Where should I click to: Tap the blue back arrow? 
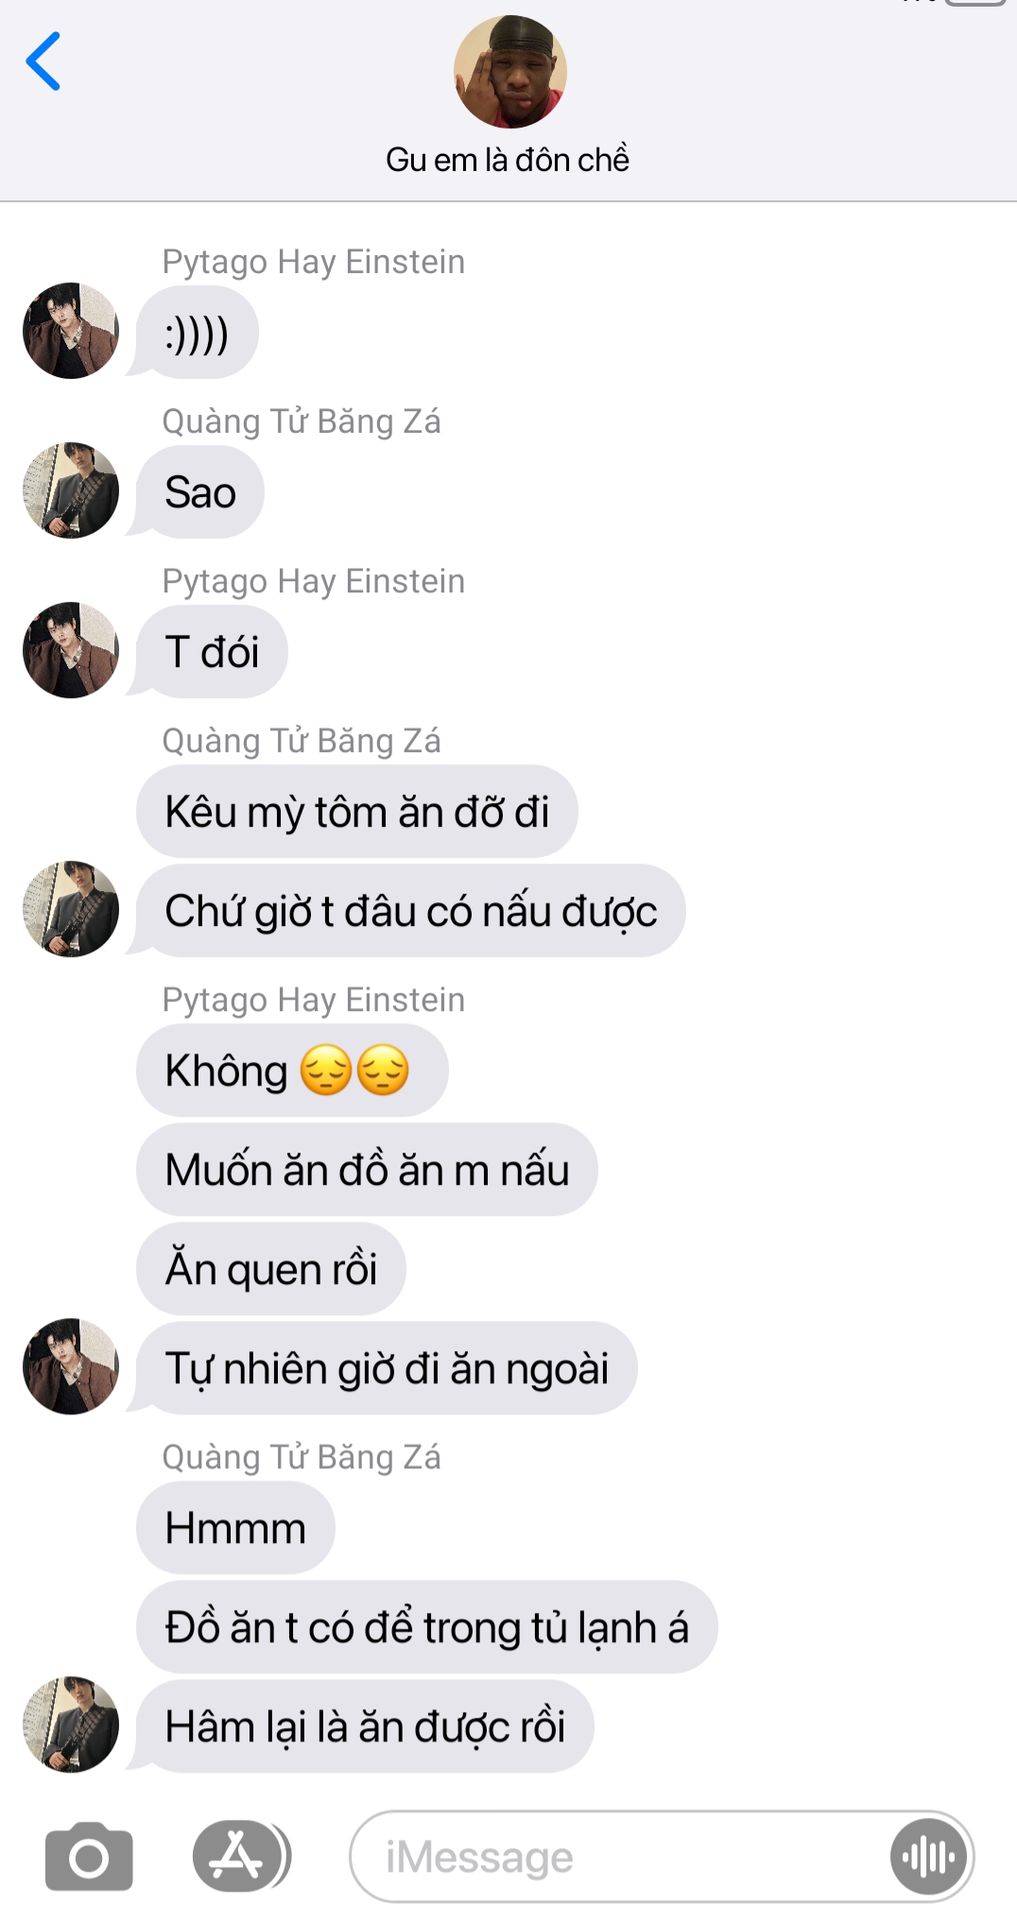click(x=43, y=61)
